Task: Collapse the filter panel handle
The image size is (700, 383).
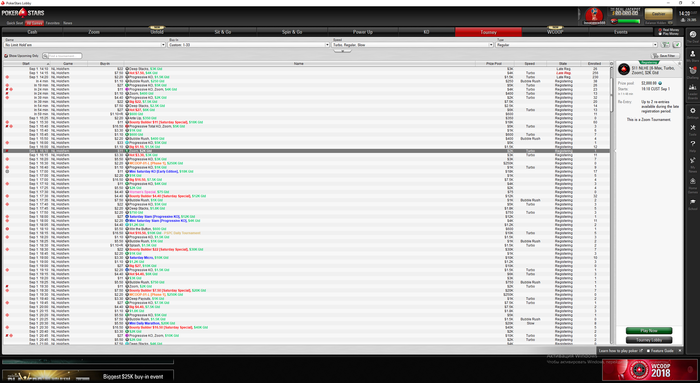Action: (x=342, y=51)
